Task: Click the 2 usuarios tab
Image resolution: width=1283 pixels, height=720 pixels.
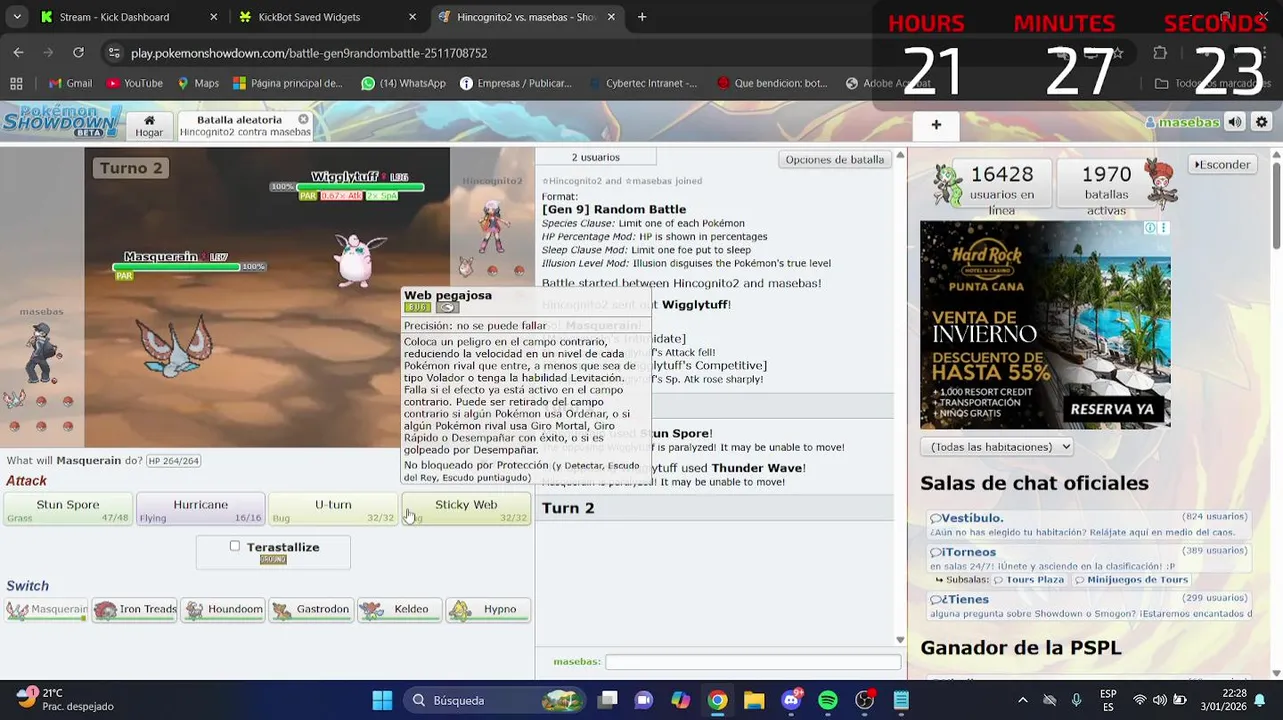Action: click(595, 157)
